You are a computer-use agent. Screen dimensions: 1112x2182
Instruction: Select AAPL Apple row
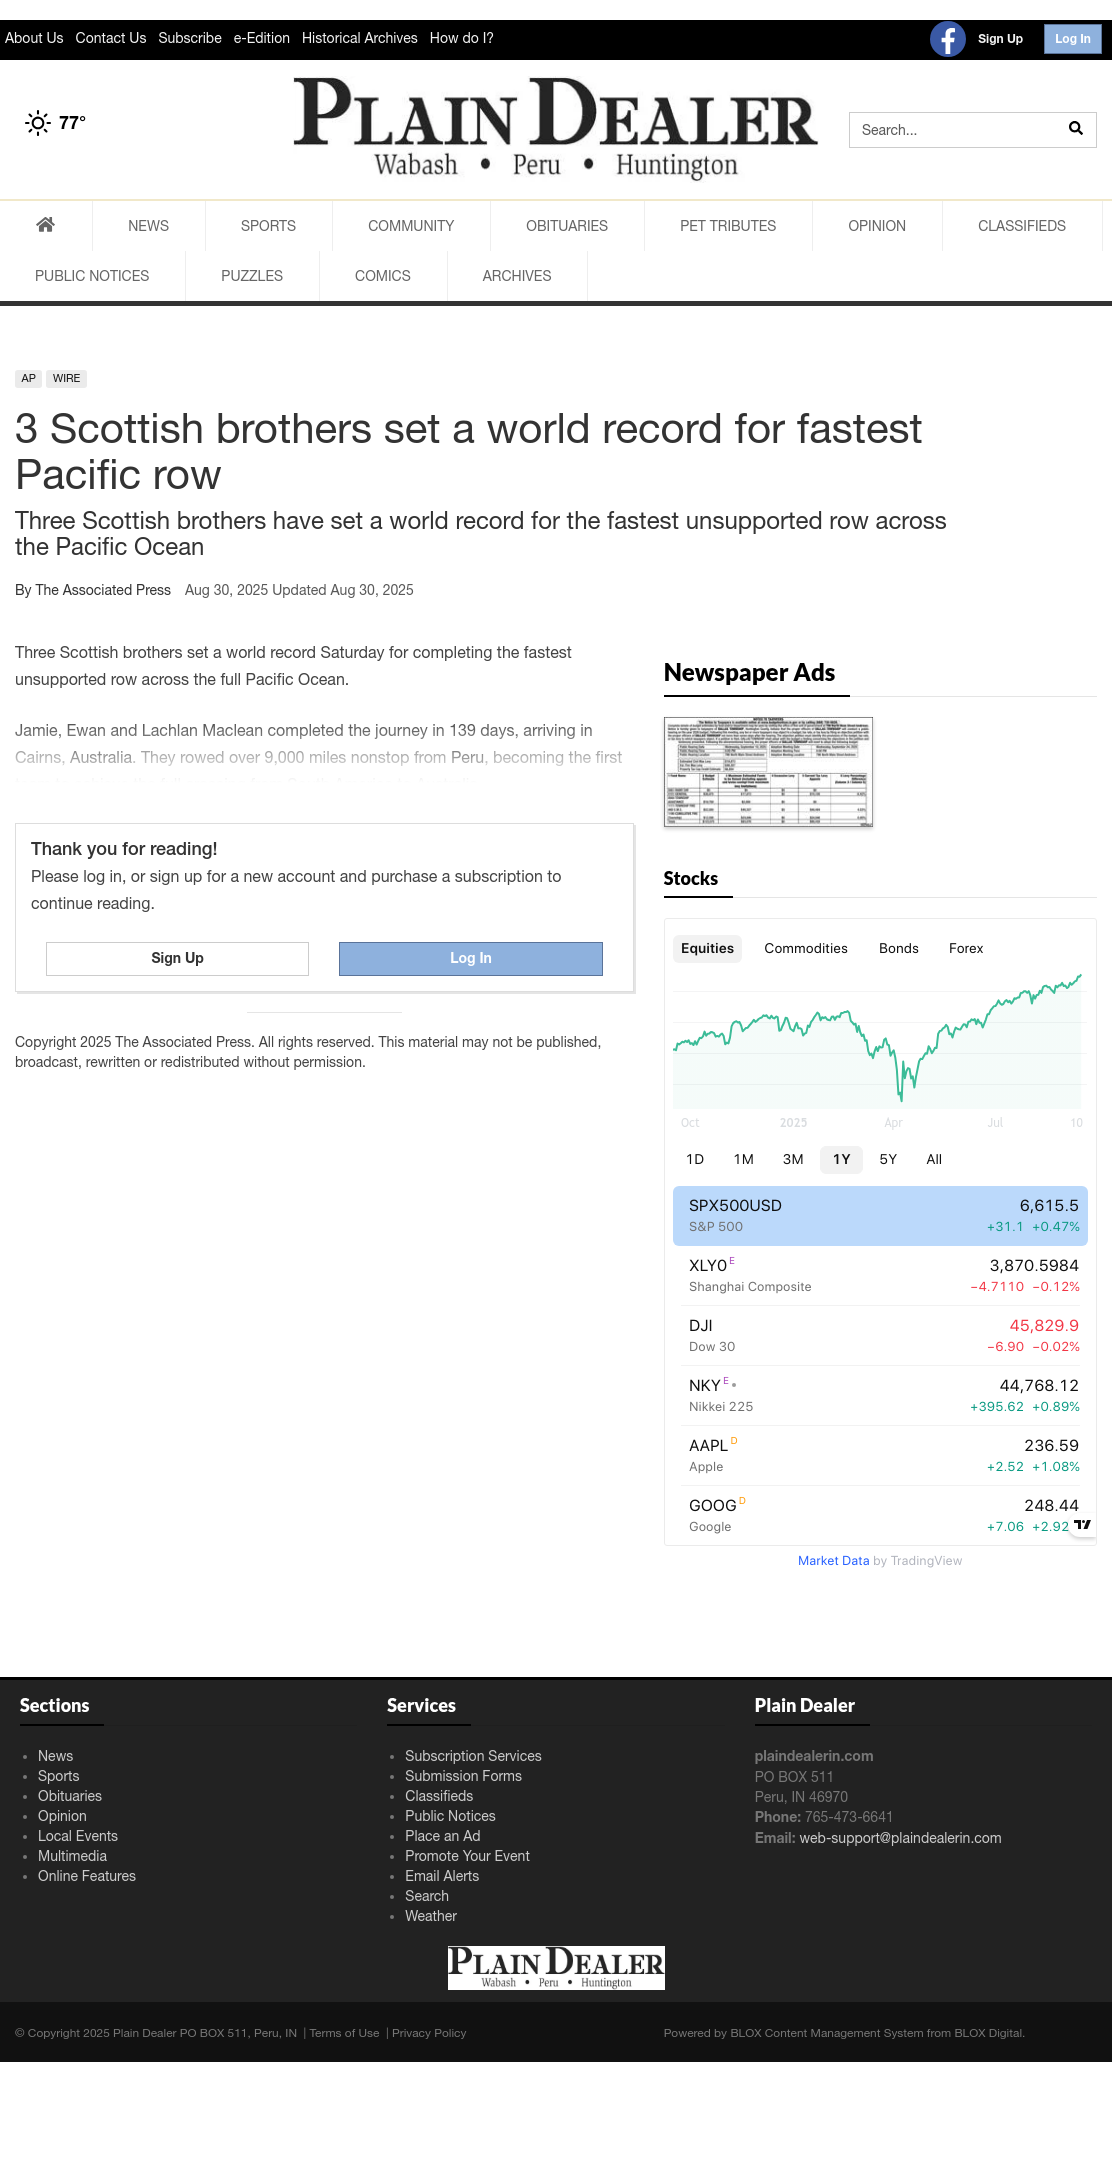[x=880, y=1456]
